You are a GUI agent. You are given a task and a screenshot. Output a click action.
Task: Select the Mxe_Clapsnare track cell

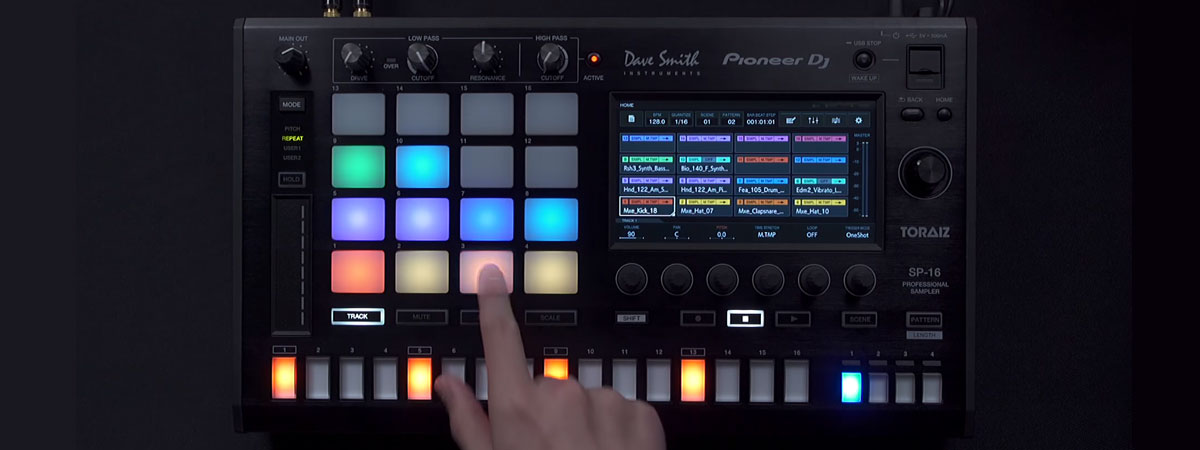click(762, 207)
